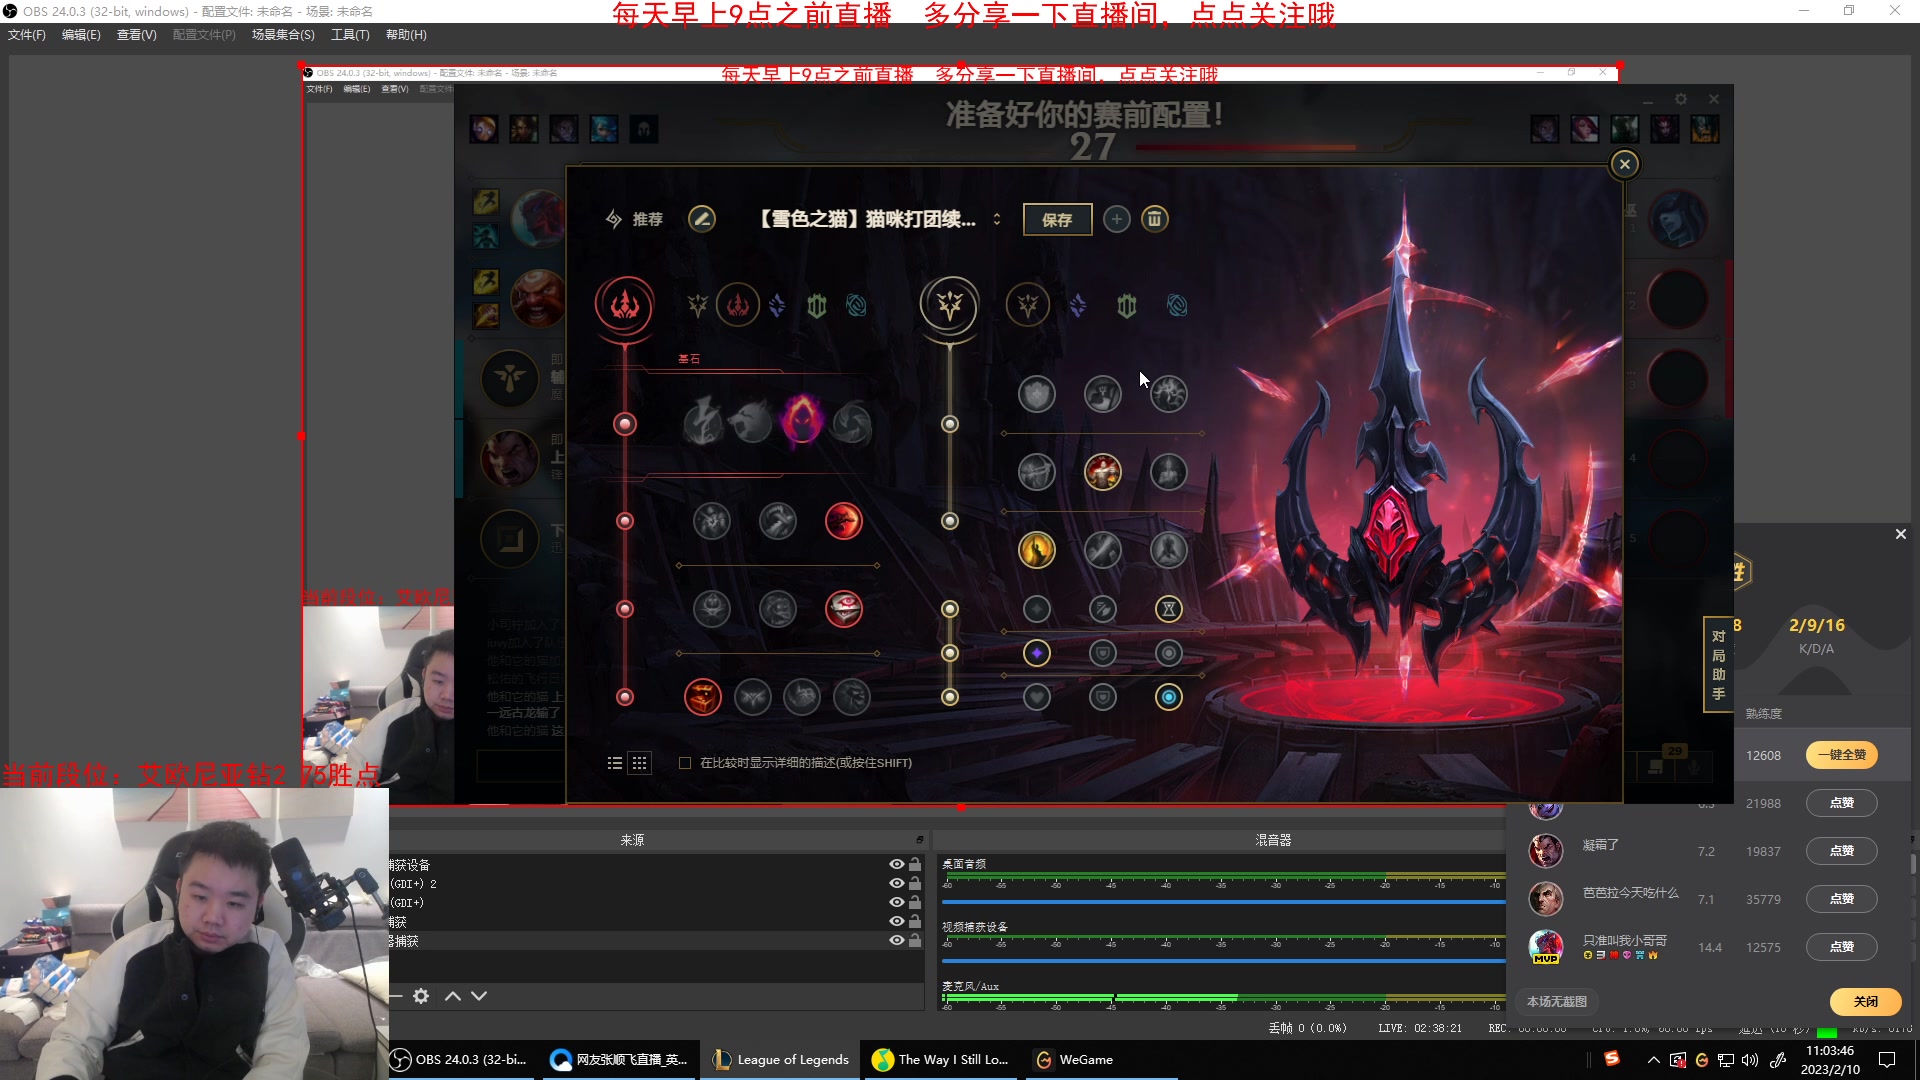
Task: Expand the 对局助手 side tab
Action: 1718,664
